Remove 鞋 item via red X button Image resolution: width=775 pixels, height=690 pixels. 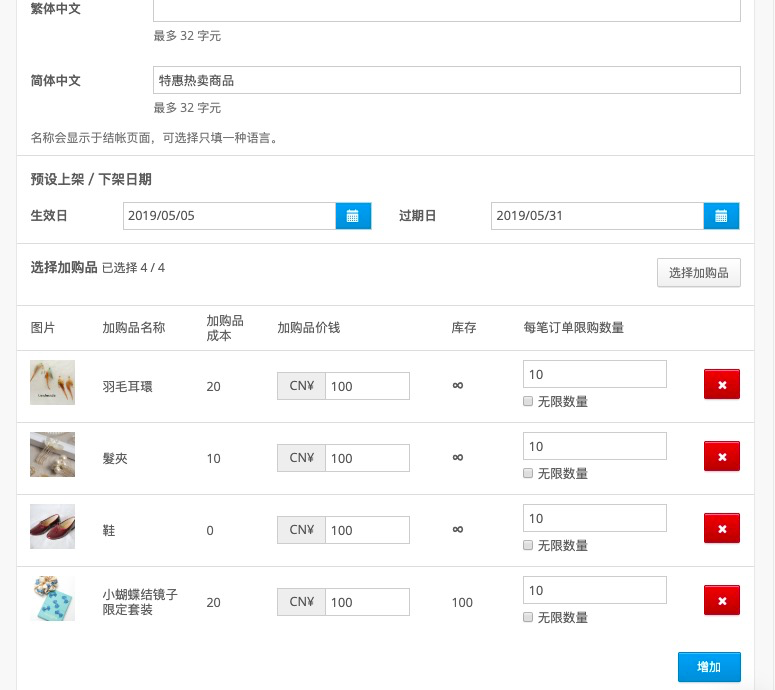click(x=722, y=528)
